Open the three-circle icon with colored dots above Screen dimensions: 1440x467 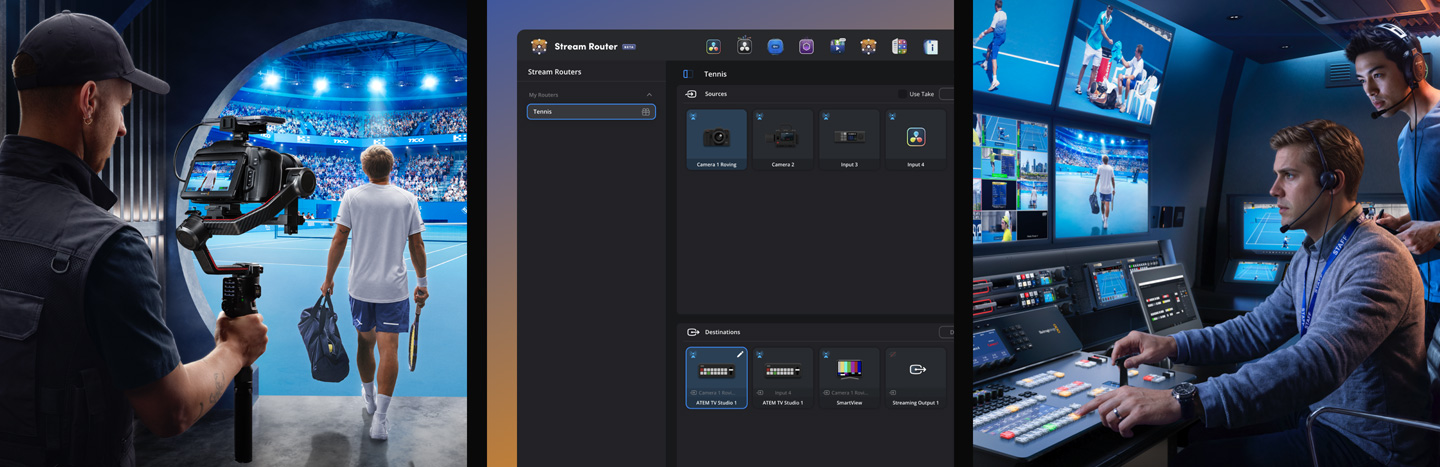pos(744,45)
